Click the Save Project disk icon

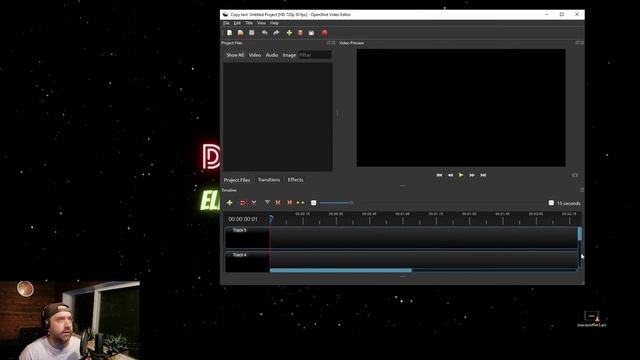(251, 33)
